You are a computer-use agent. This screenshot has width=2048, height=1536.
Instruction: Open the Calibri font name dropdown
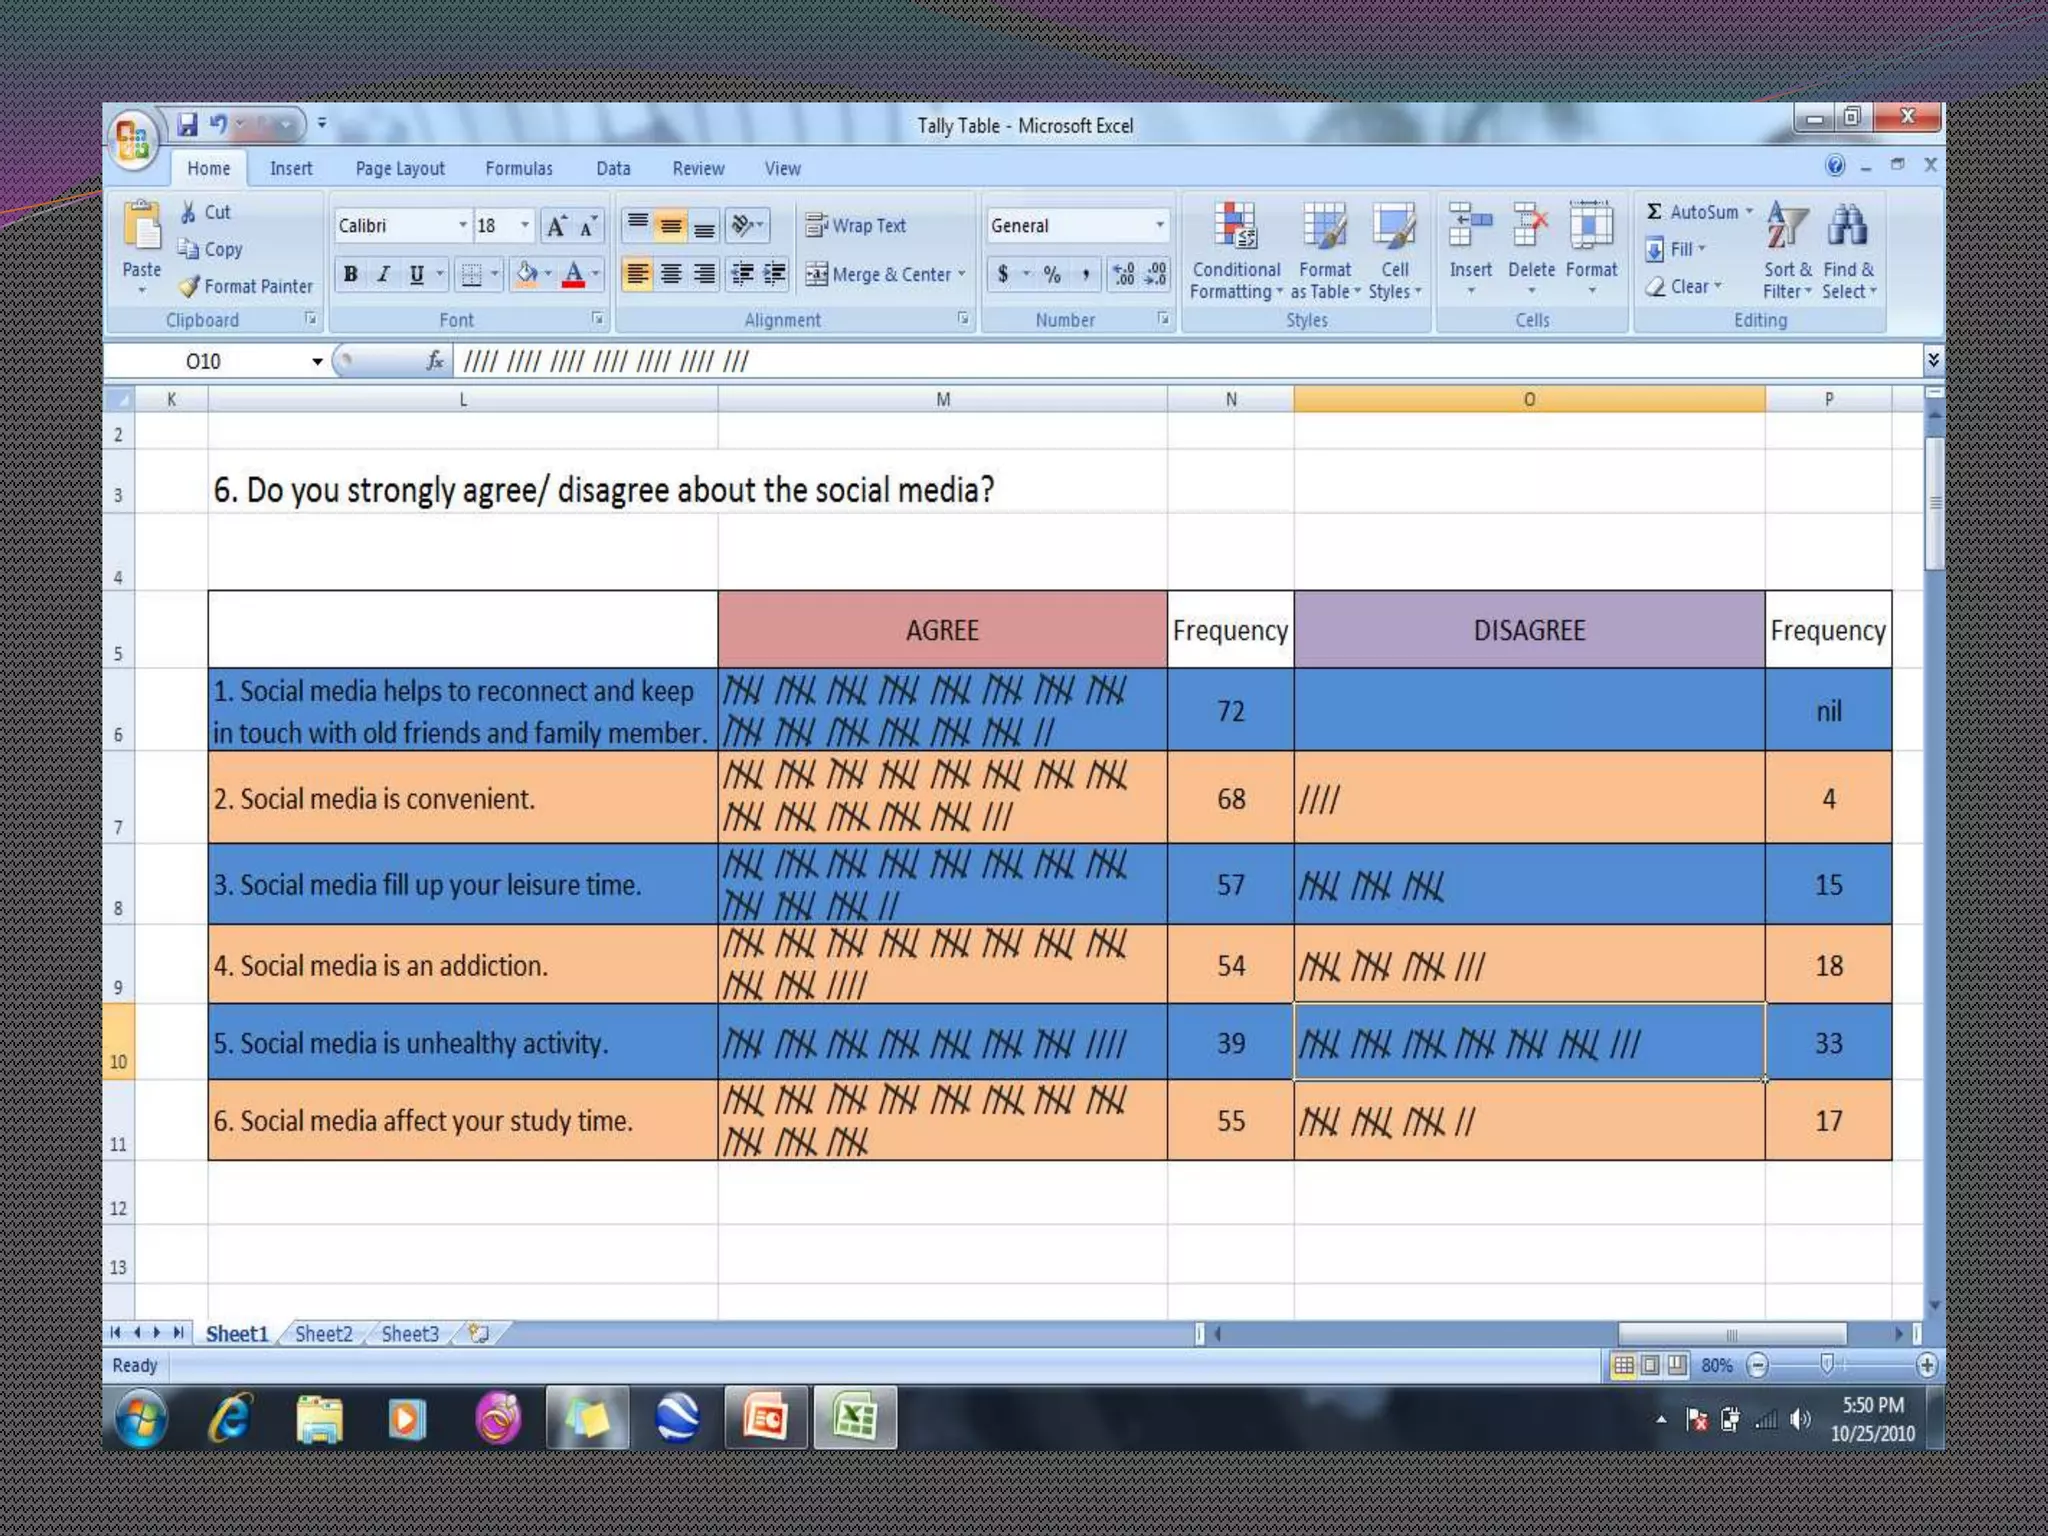462,226
